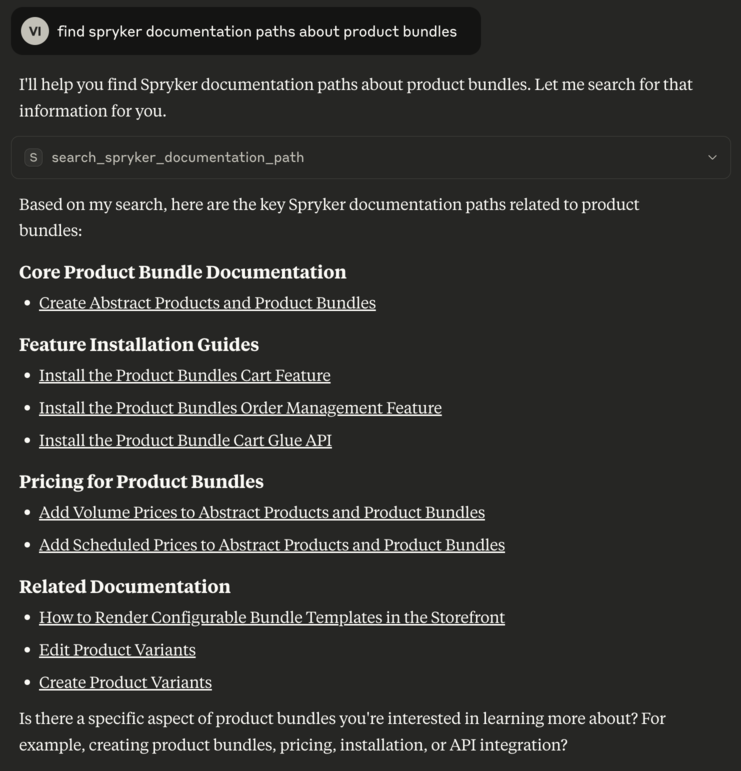The image size is (741, 771).
Task: Click the Core Product Bundle Documentation heading
Action: pos(182,272)
